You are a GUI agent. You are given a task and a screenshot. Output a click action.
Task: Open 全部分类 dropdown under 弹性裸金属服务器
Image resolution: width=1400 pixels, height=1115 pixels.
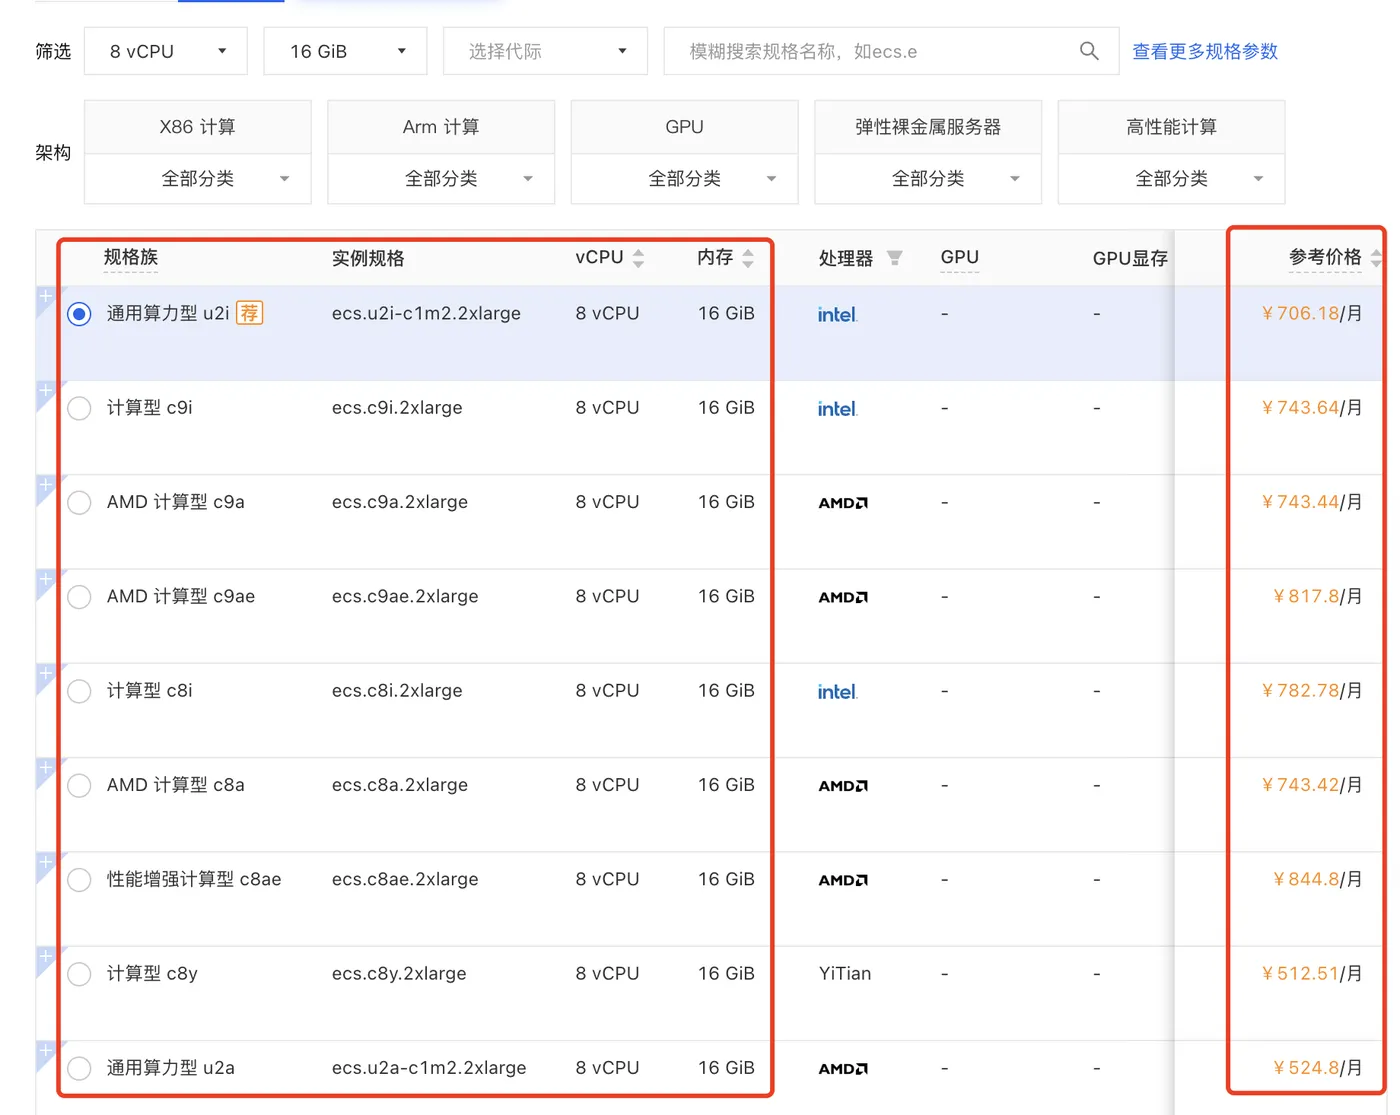[x=928, y=179]
